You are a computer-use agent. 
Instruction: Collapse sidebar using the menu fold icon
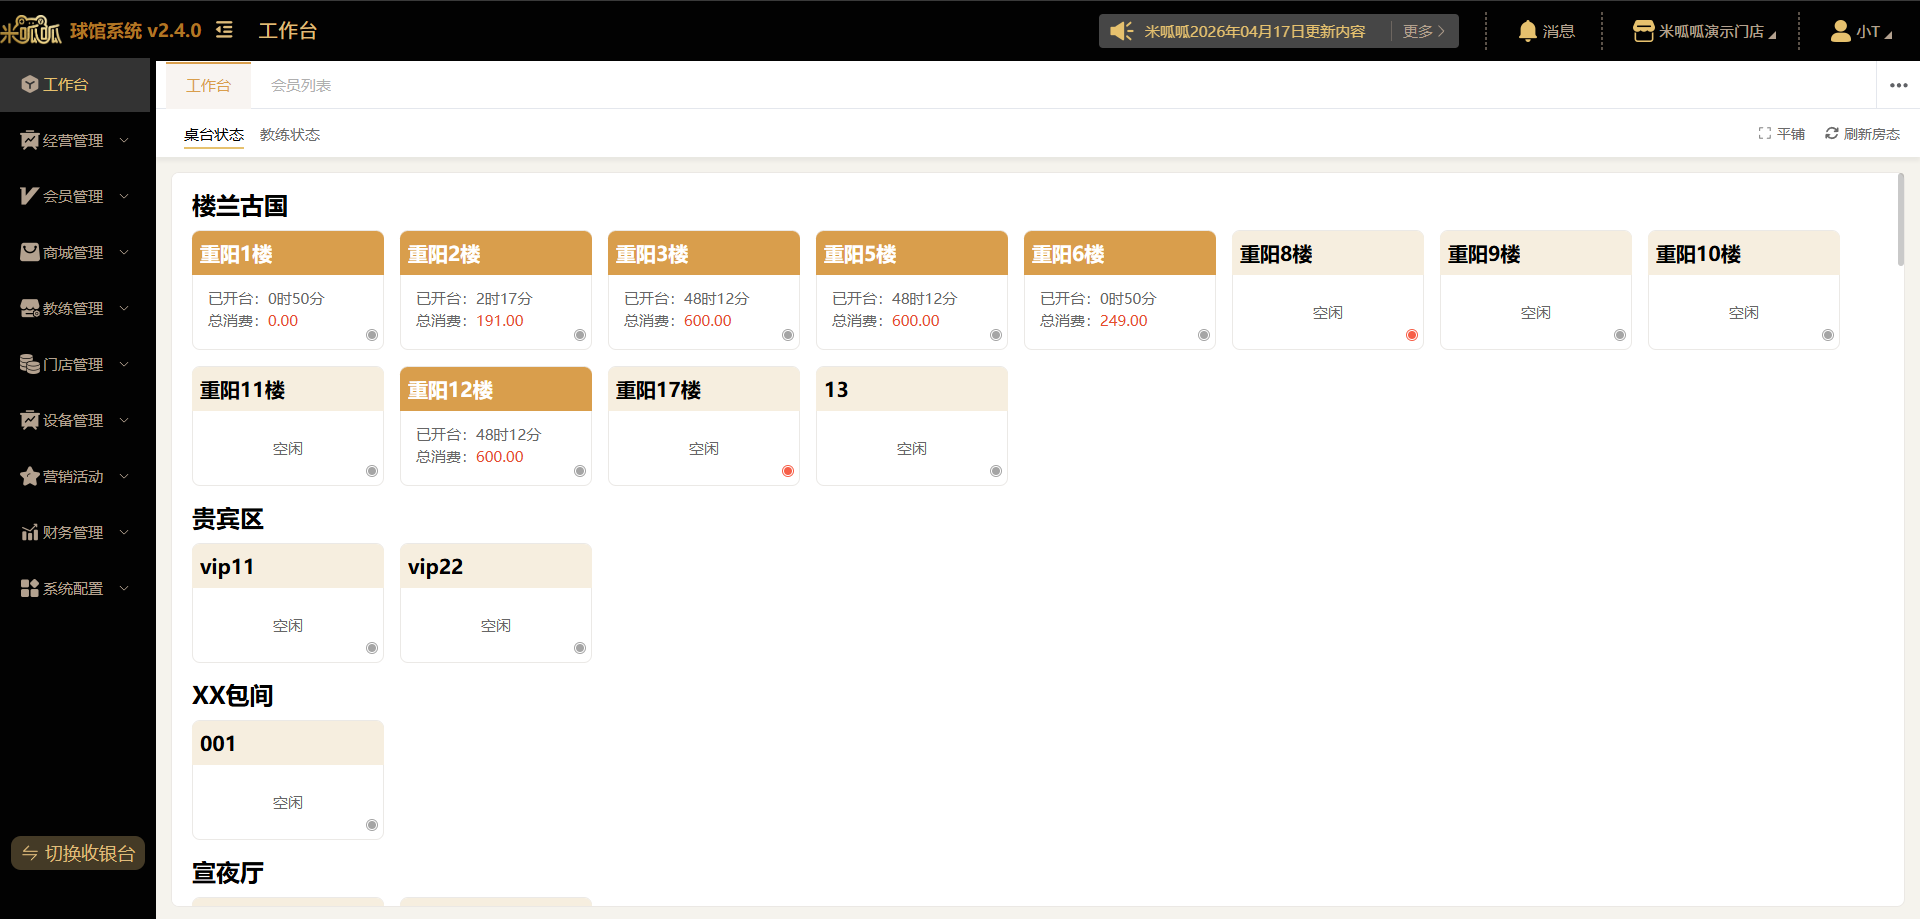(224, 30)
